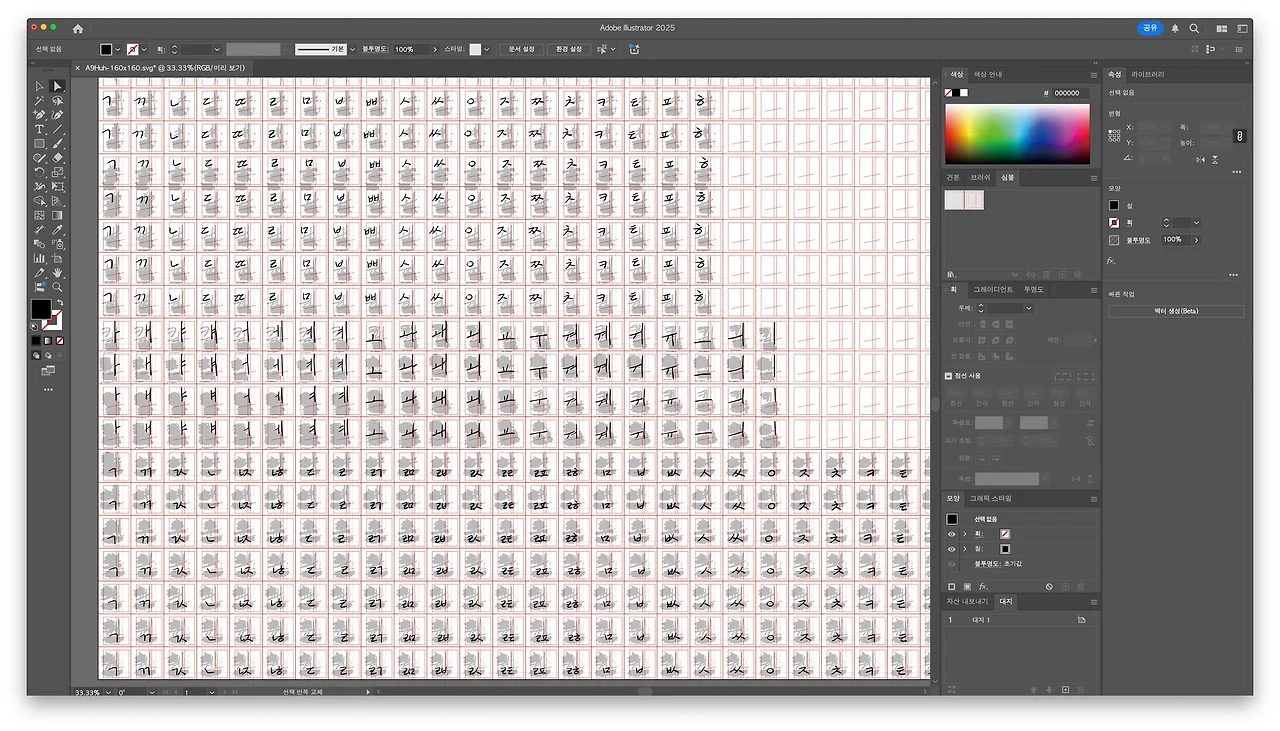Click the 자산 내보내기 tab
The image size is (1280, 731).
tap(968, 602)
